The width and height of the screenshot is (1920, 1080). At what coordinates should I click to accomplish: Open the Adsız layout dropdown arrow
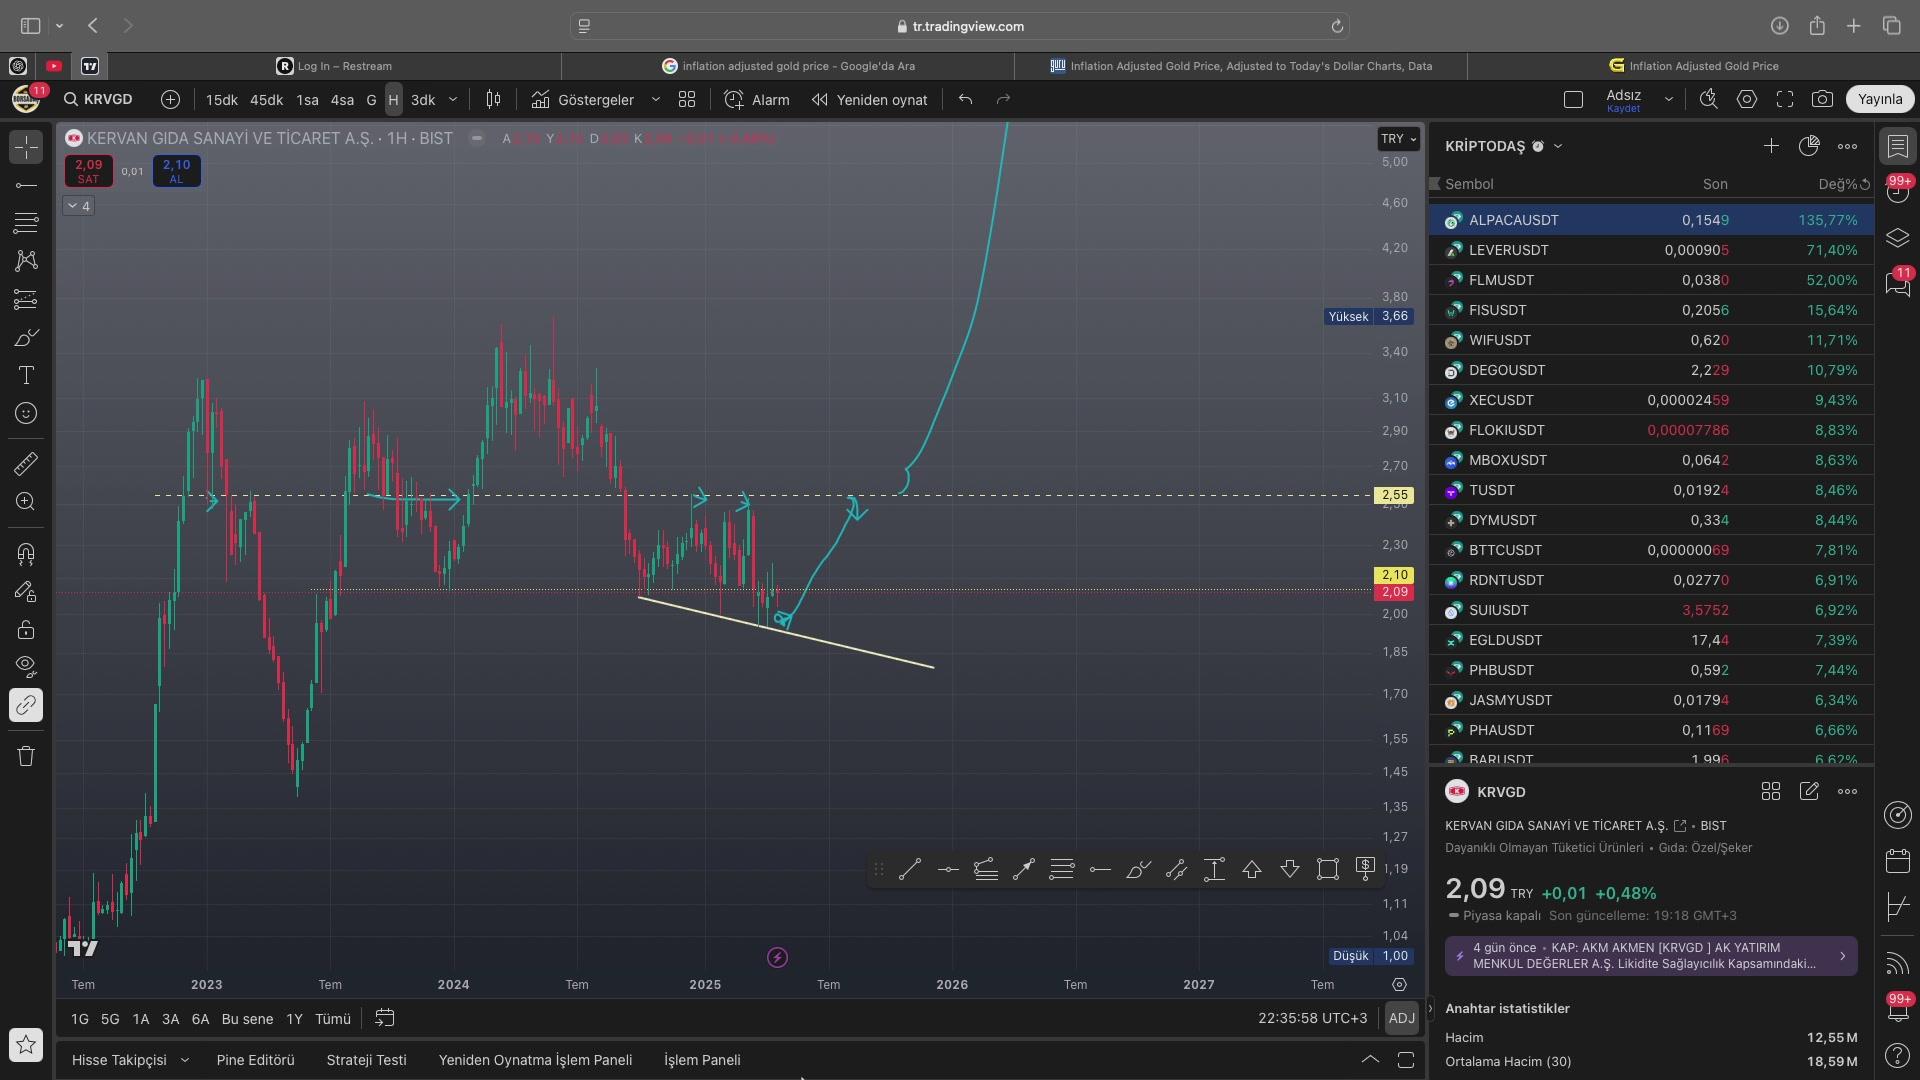point(1668,99)
